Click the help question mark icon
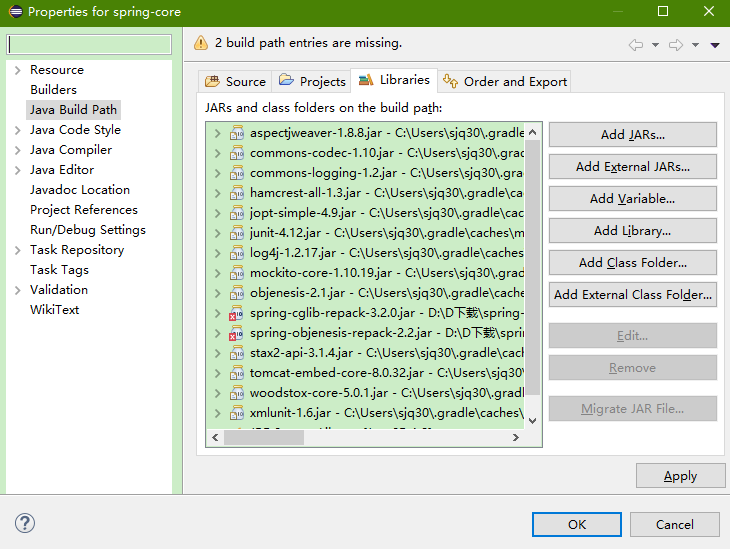Screen dimensions: 730x549 pyautogui.click(x=25, y=524)
